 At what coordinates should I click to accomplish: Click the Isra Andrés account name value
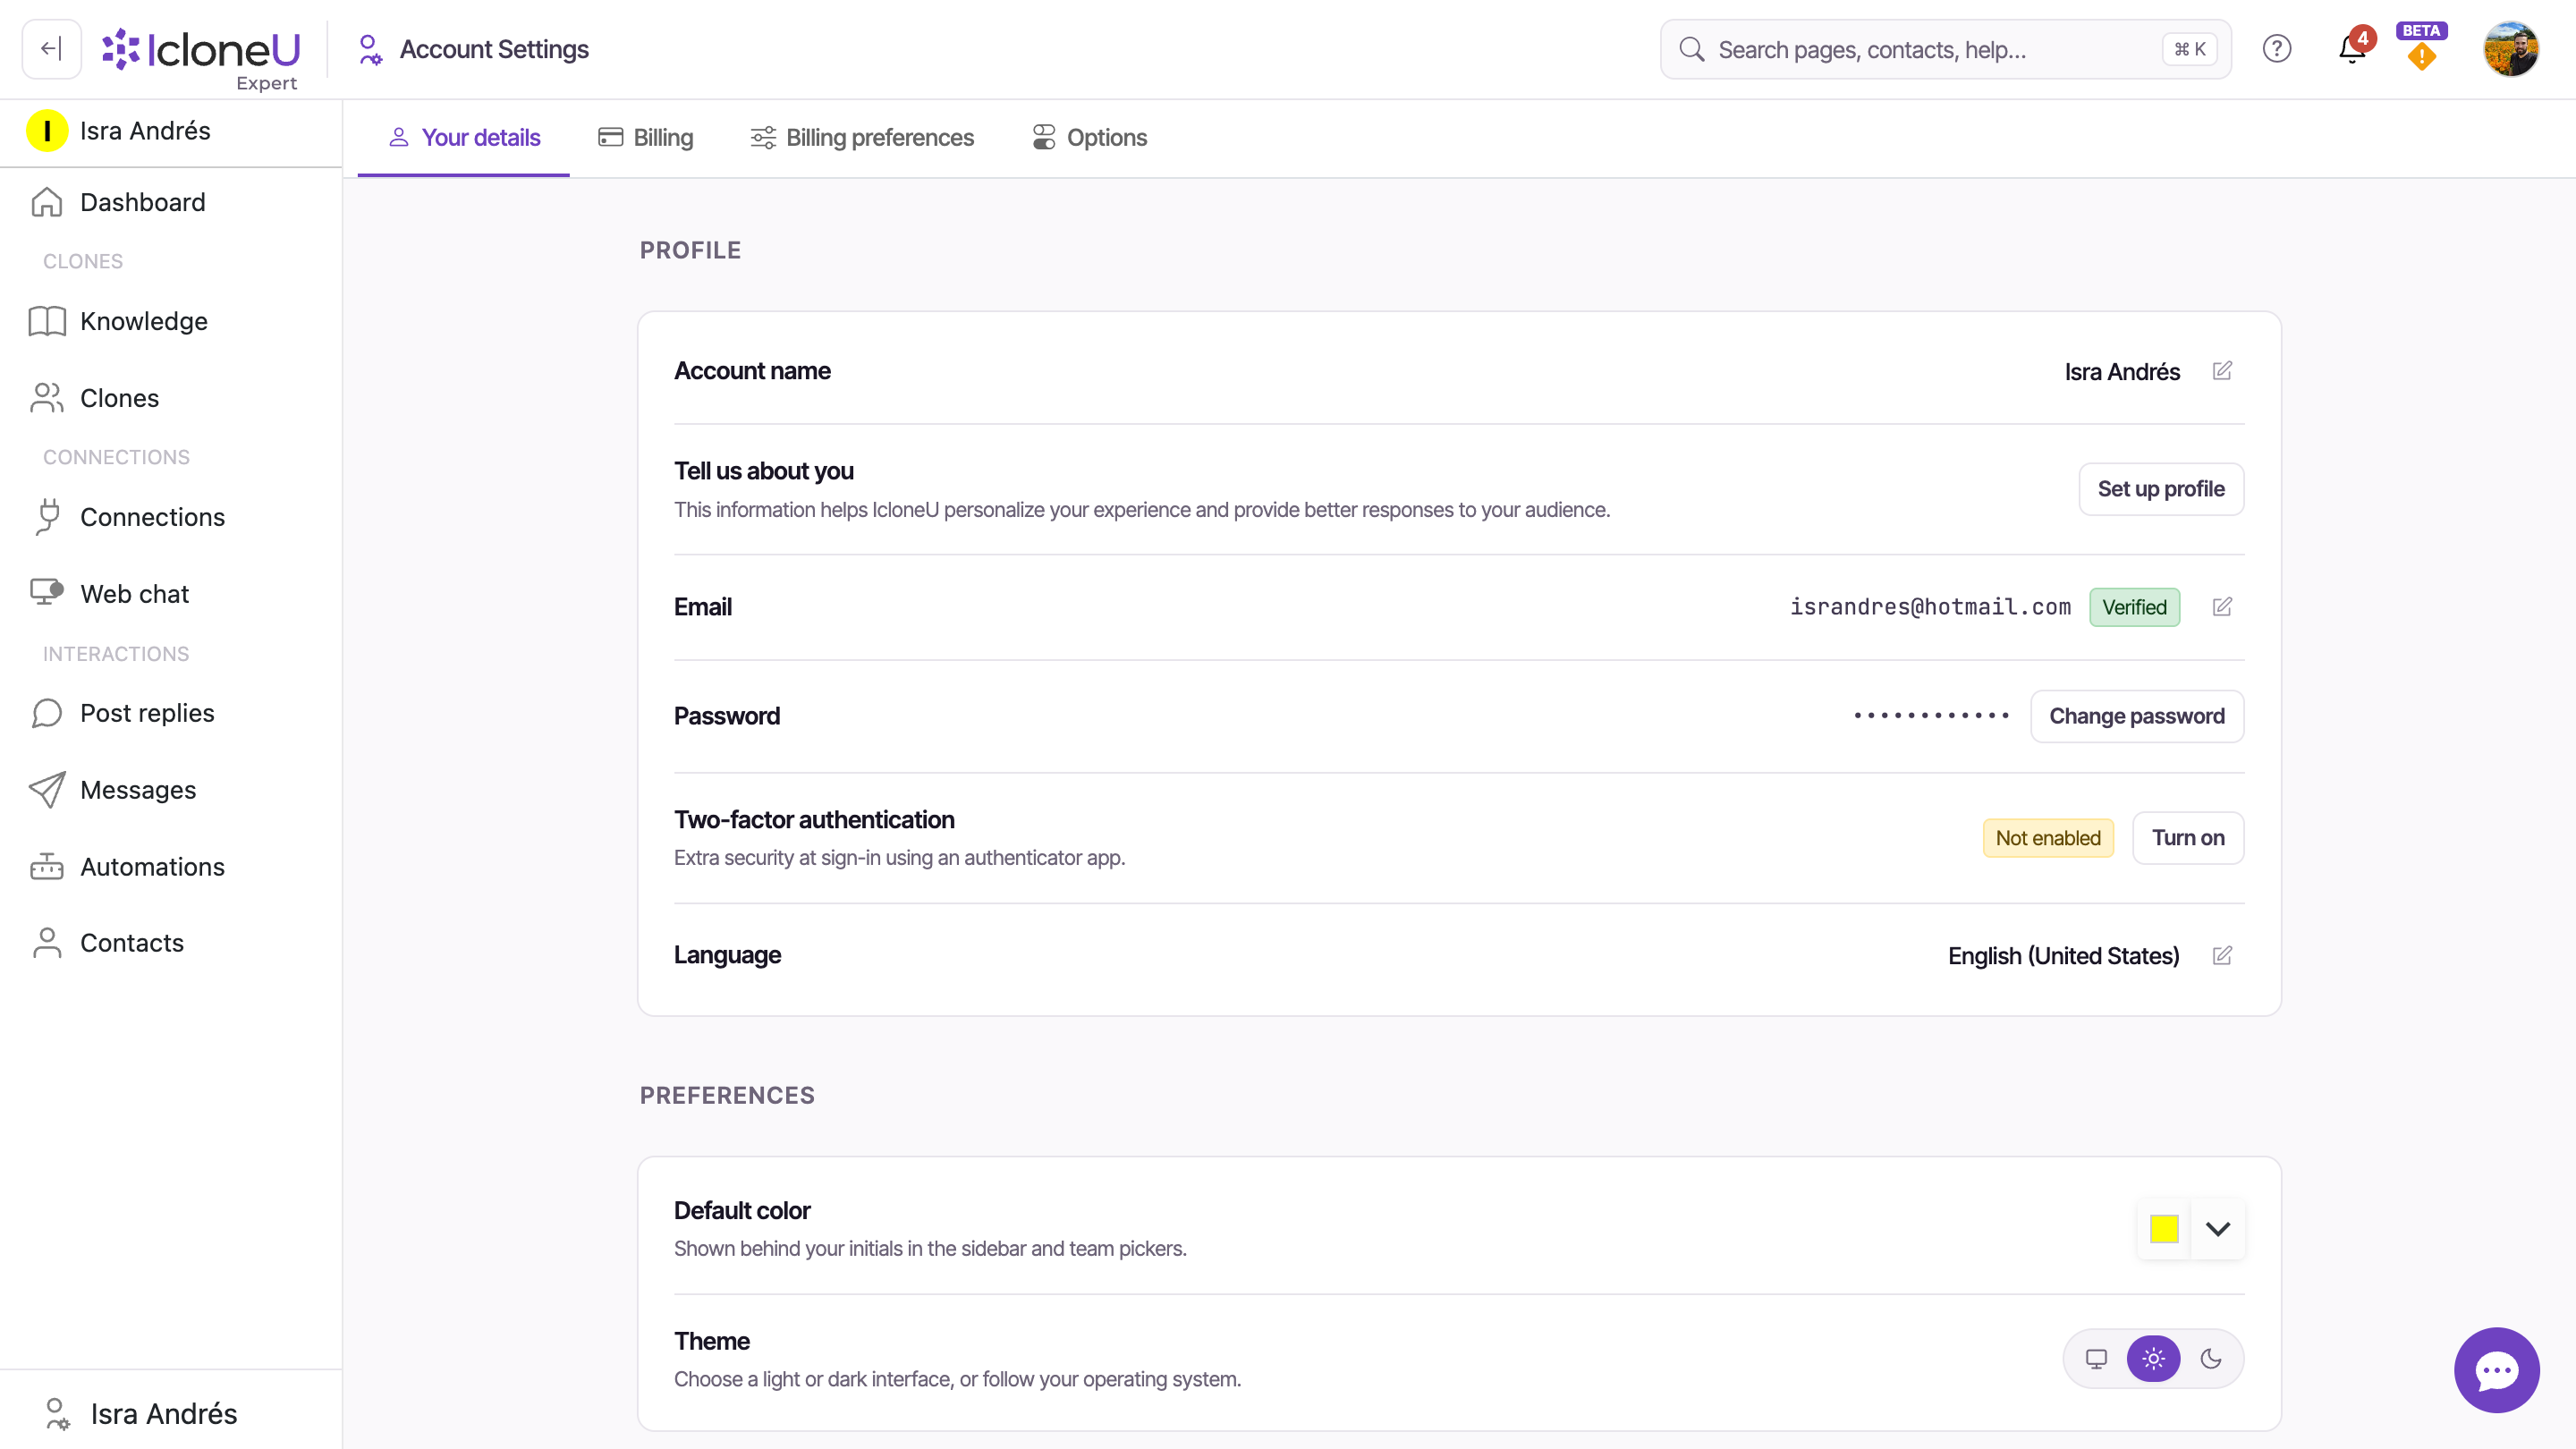(2122, 372)
